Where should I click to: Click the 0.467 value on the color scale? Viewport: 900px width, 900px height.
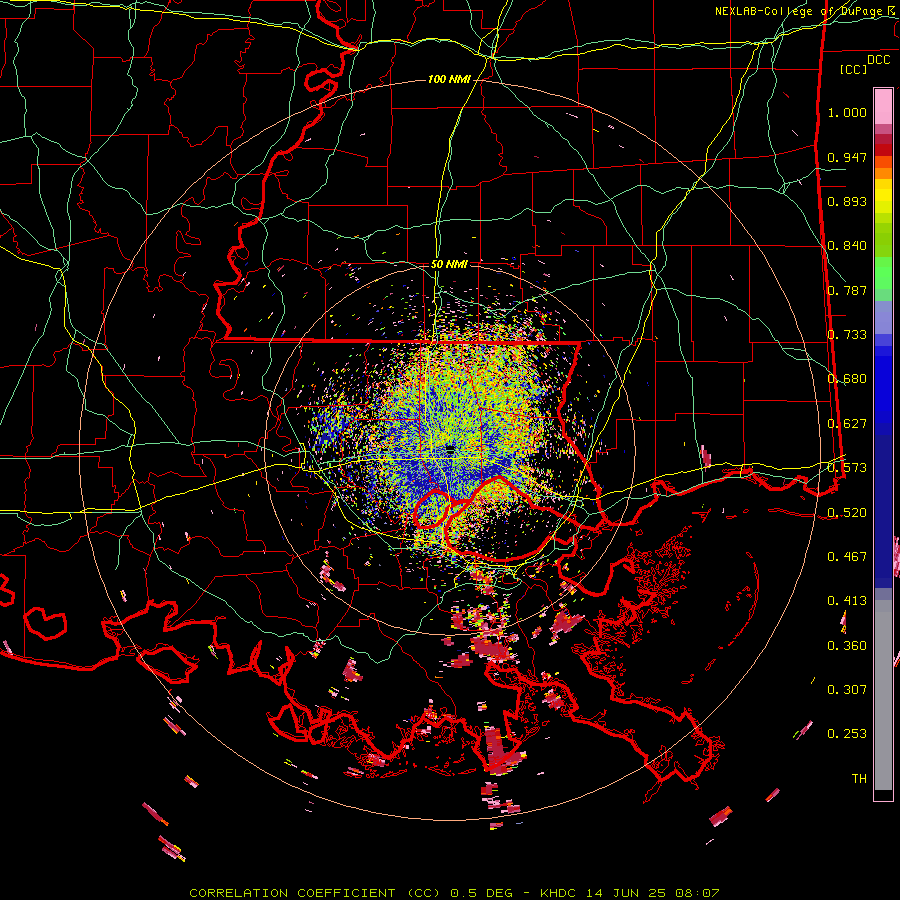coord(847,557)
